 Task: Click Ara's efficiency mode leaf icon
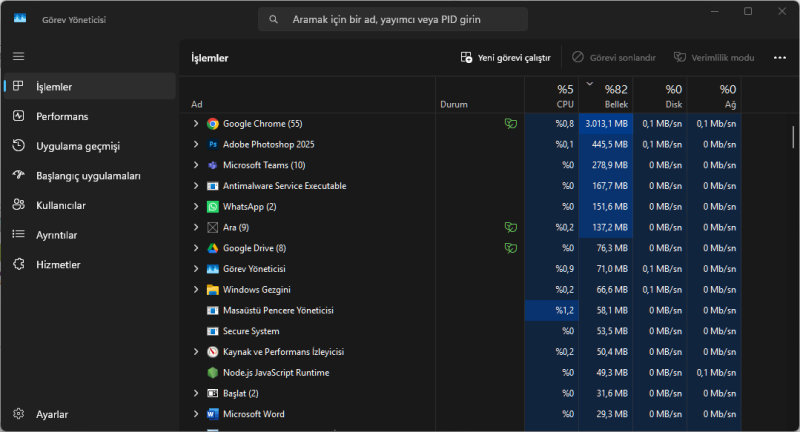point(511,227)
